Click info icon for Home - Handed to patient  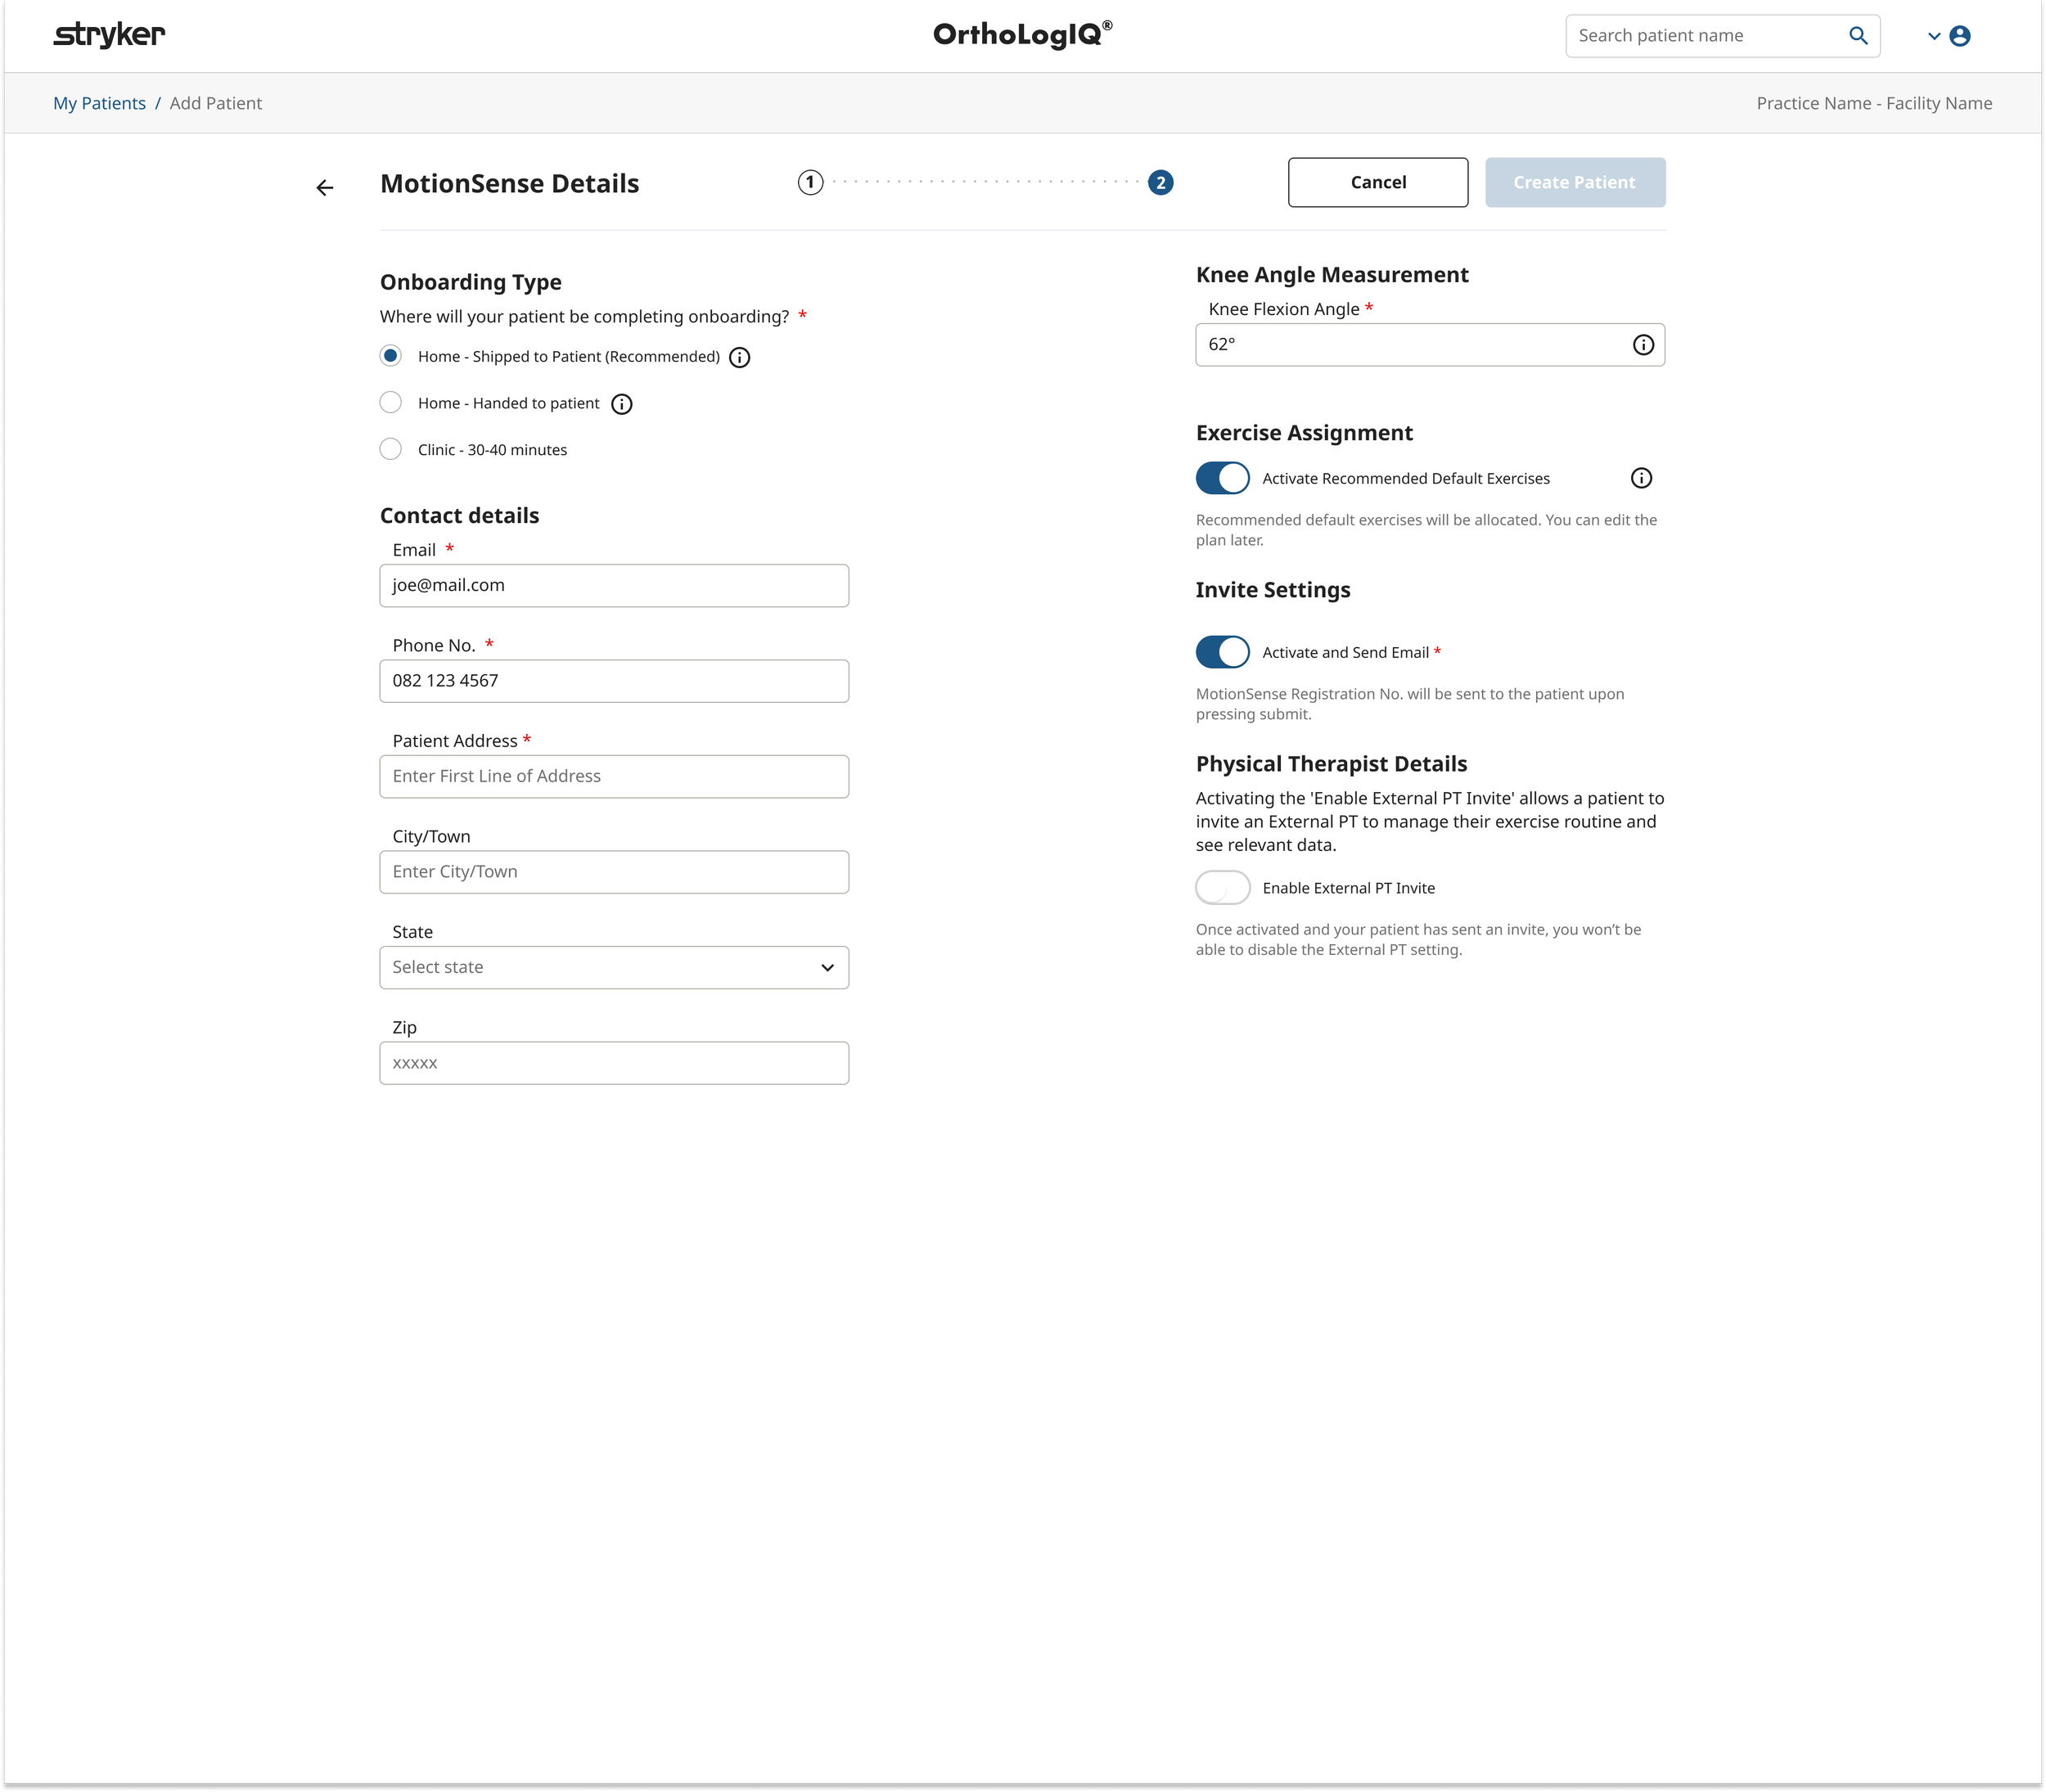(622, 404)
